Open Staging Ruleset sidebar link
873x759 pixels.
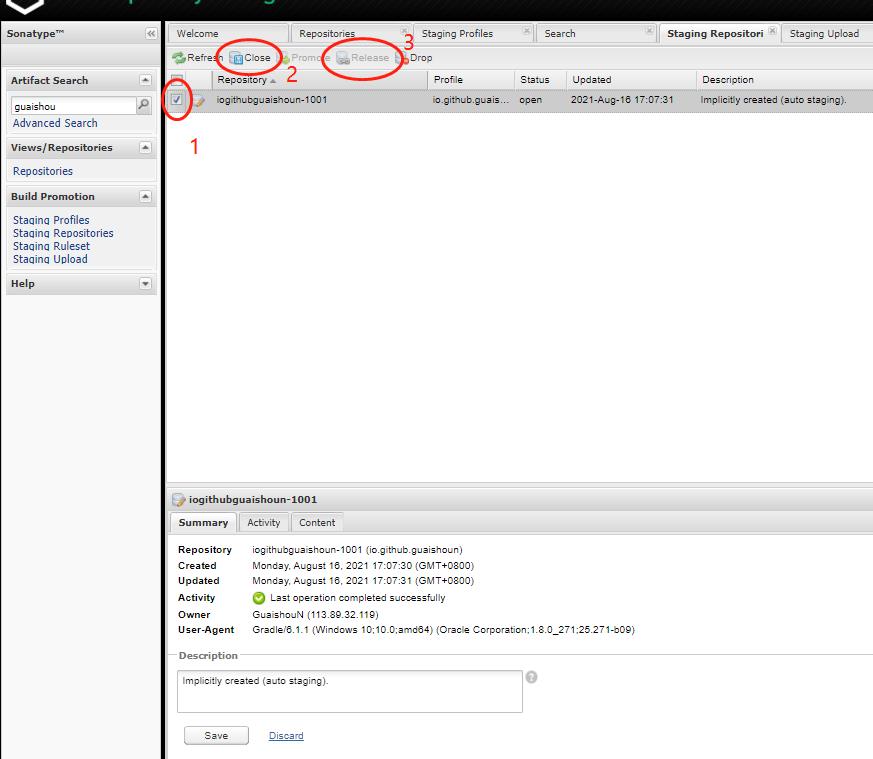click(x=51, y=246)
